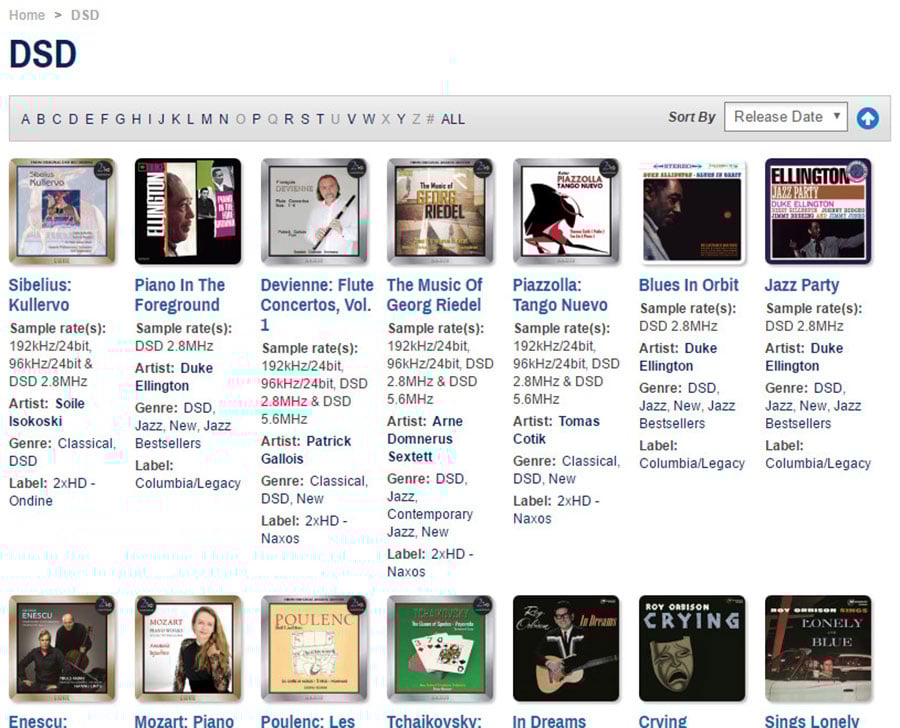Click 'Classical, DSD' genre under Sibelius Kullervo
This screenshot has width=900, height=728.
pyautogui.click(x=63, y=452)
